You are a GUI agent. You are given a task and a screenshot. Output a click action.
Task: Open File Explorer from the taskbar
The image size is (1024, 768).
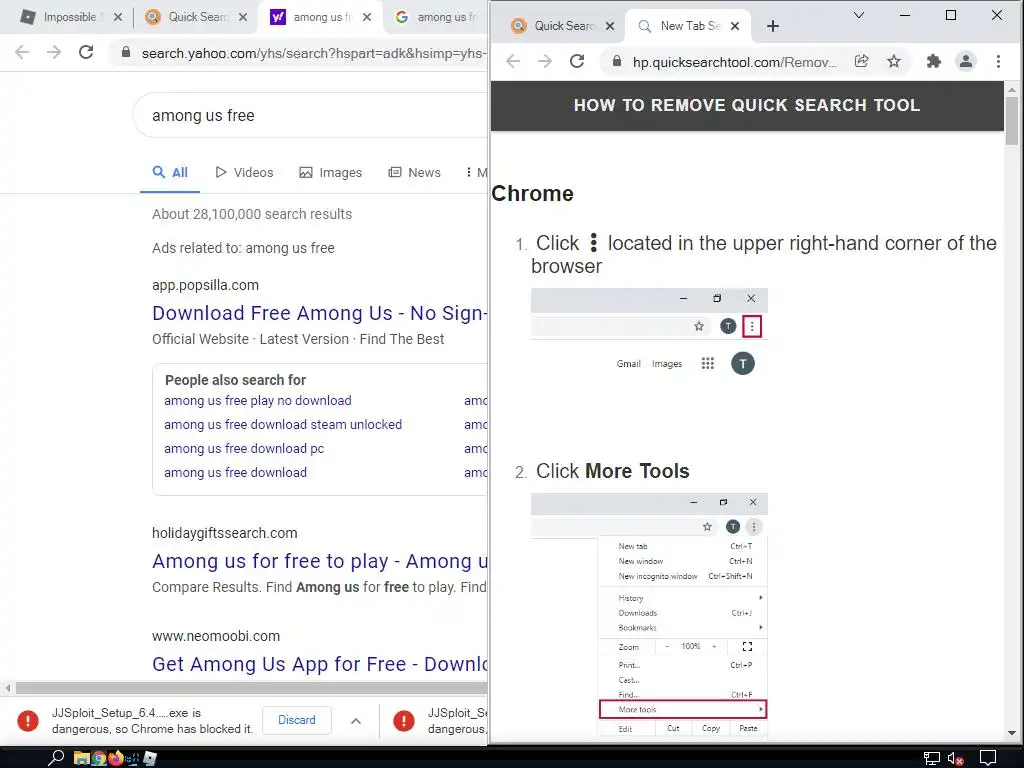[x=81, y=758]
